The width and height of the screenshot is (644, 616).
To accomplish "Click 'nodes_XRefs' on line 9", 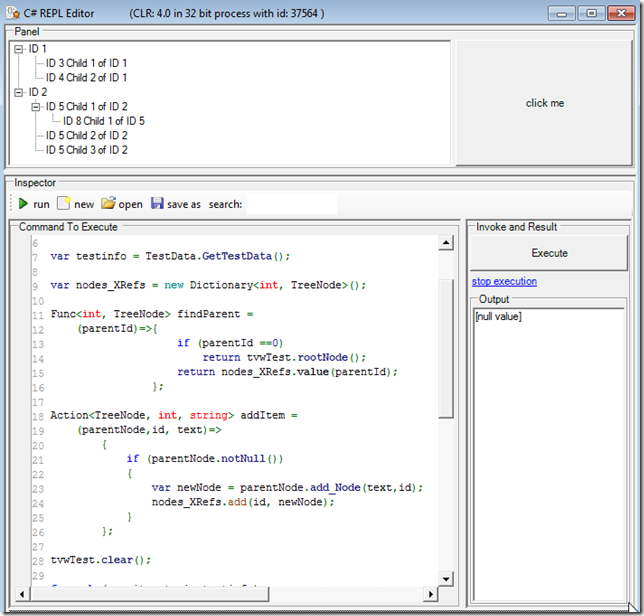I will click(110, 285).
